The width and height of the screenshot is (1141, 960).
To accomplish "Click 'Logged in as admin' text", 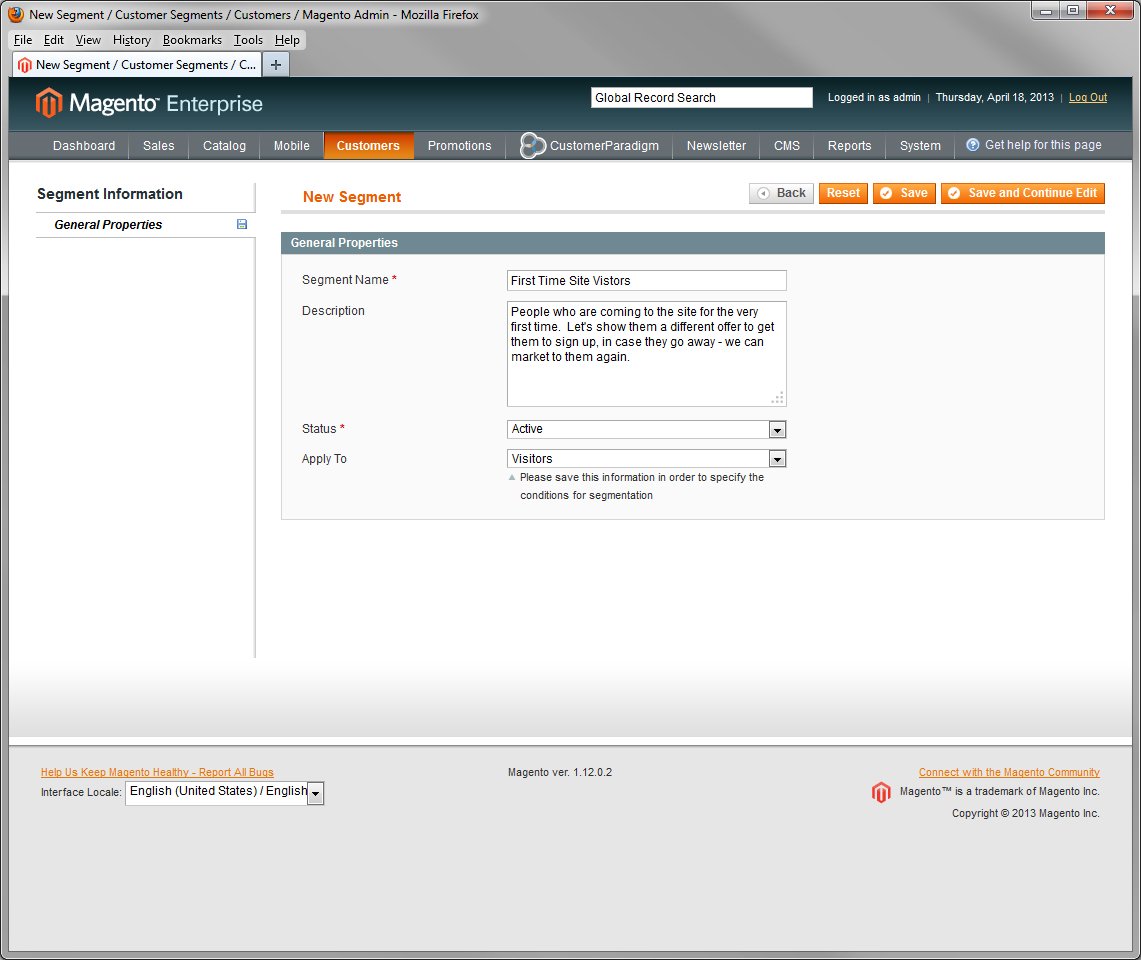I will pyautogui.click(x=874, y=98).
